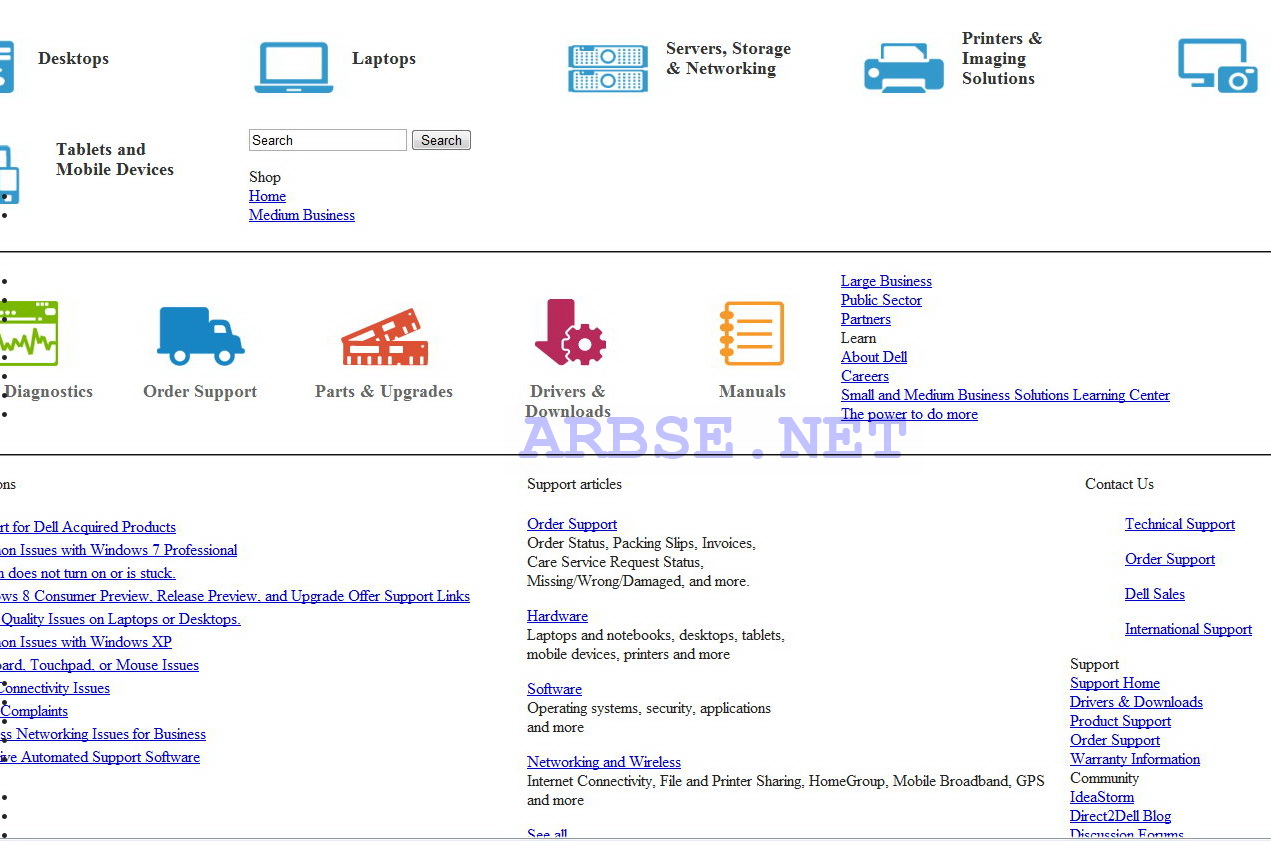
Task: Open Order Support link under Support Home
Action: [1115, 740]
